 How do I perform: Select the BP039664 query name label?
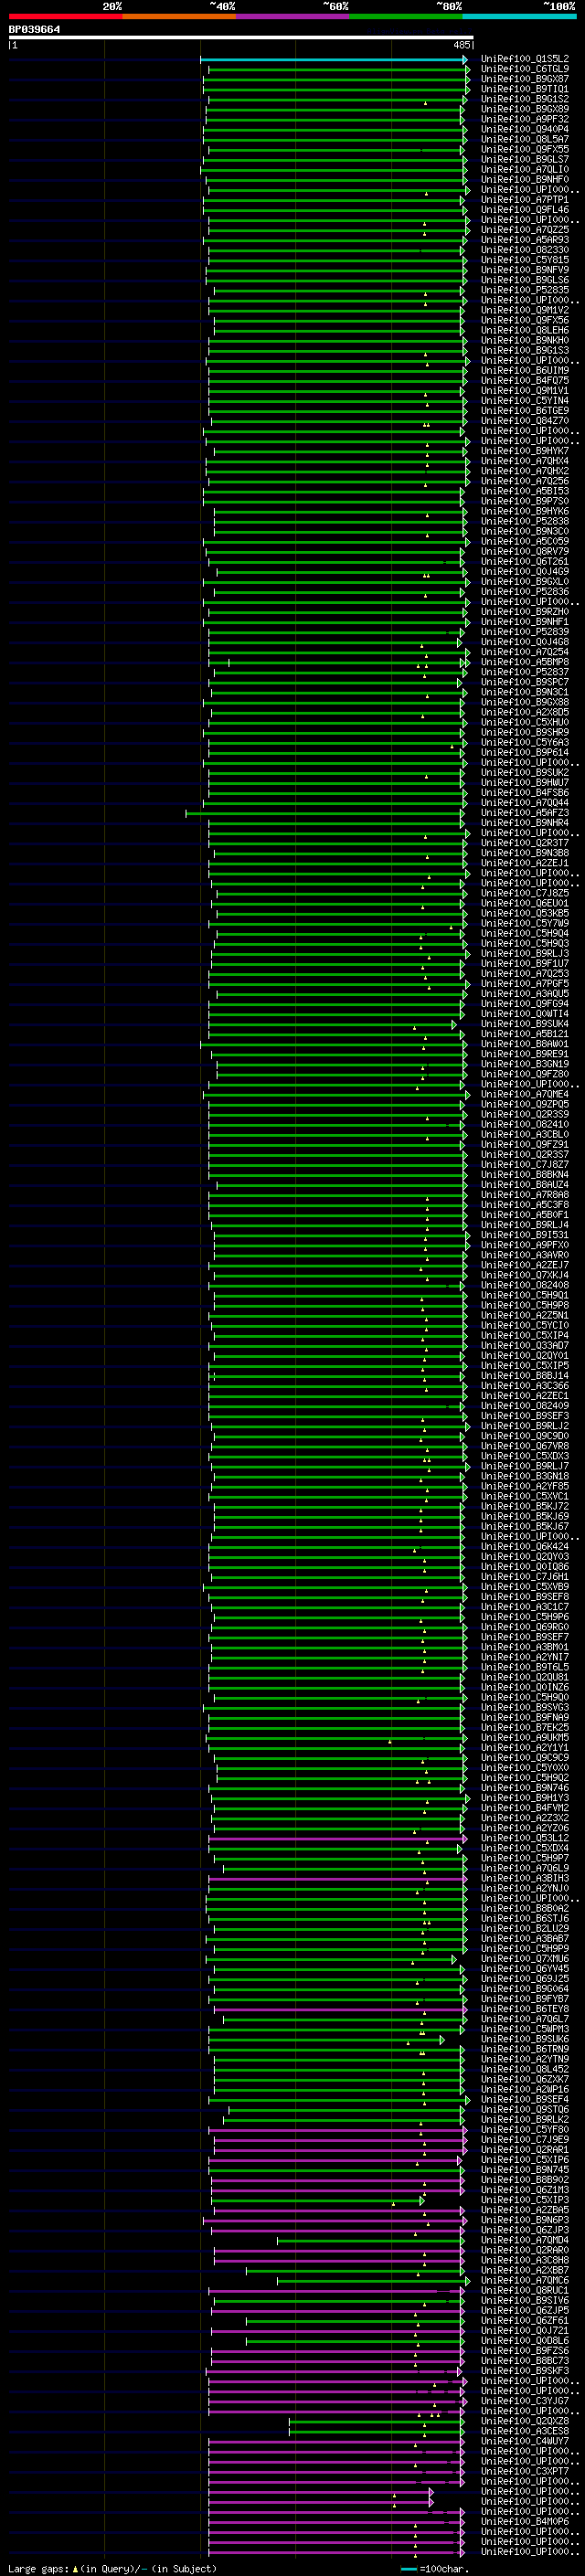coord(34,29)
